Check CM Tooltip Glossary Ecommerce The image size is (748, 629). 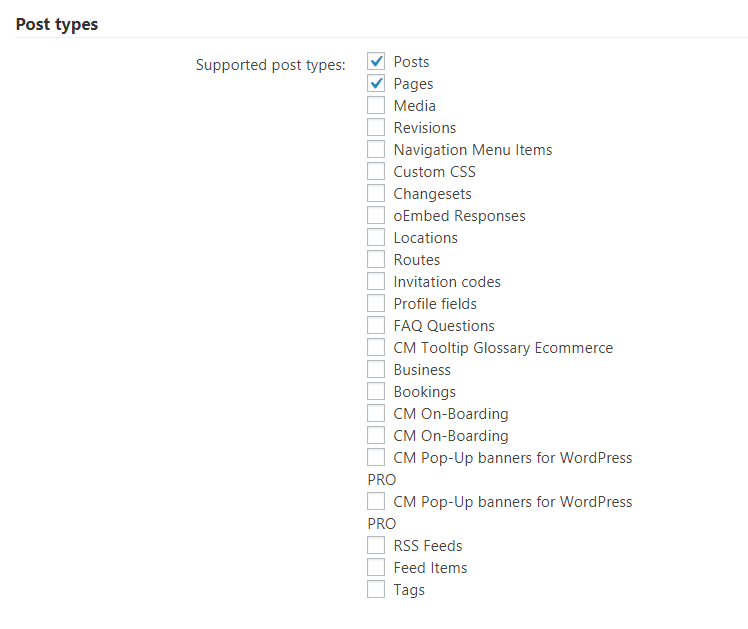click(x=376, y=348)
